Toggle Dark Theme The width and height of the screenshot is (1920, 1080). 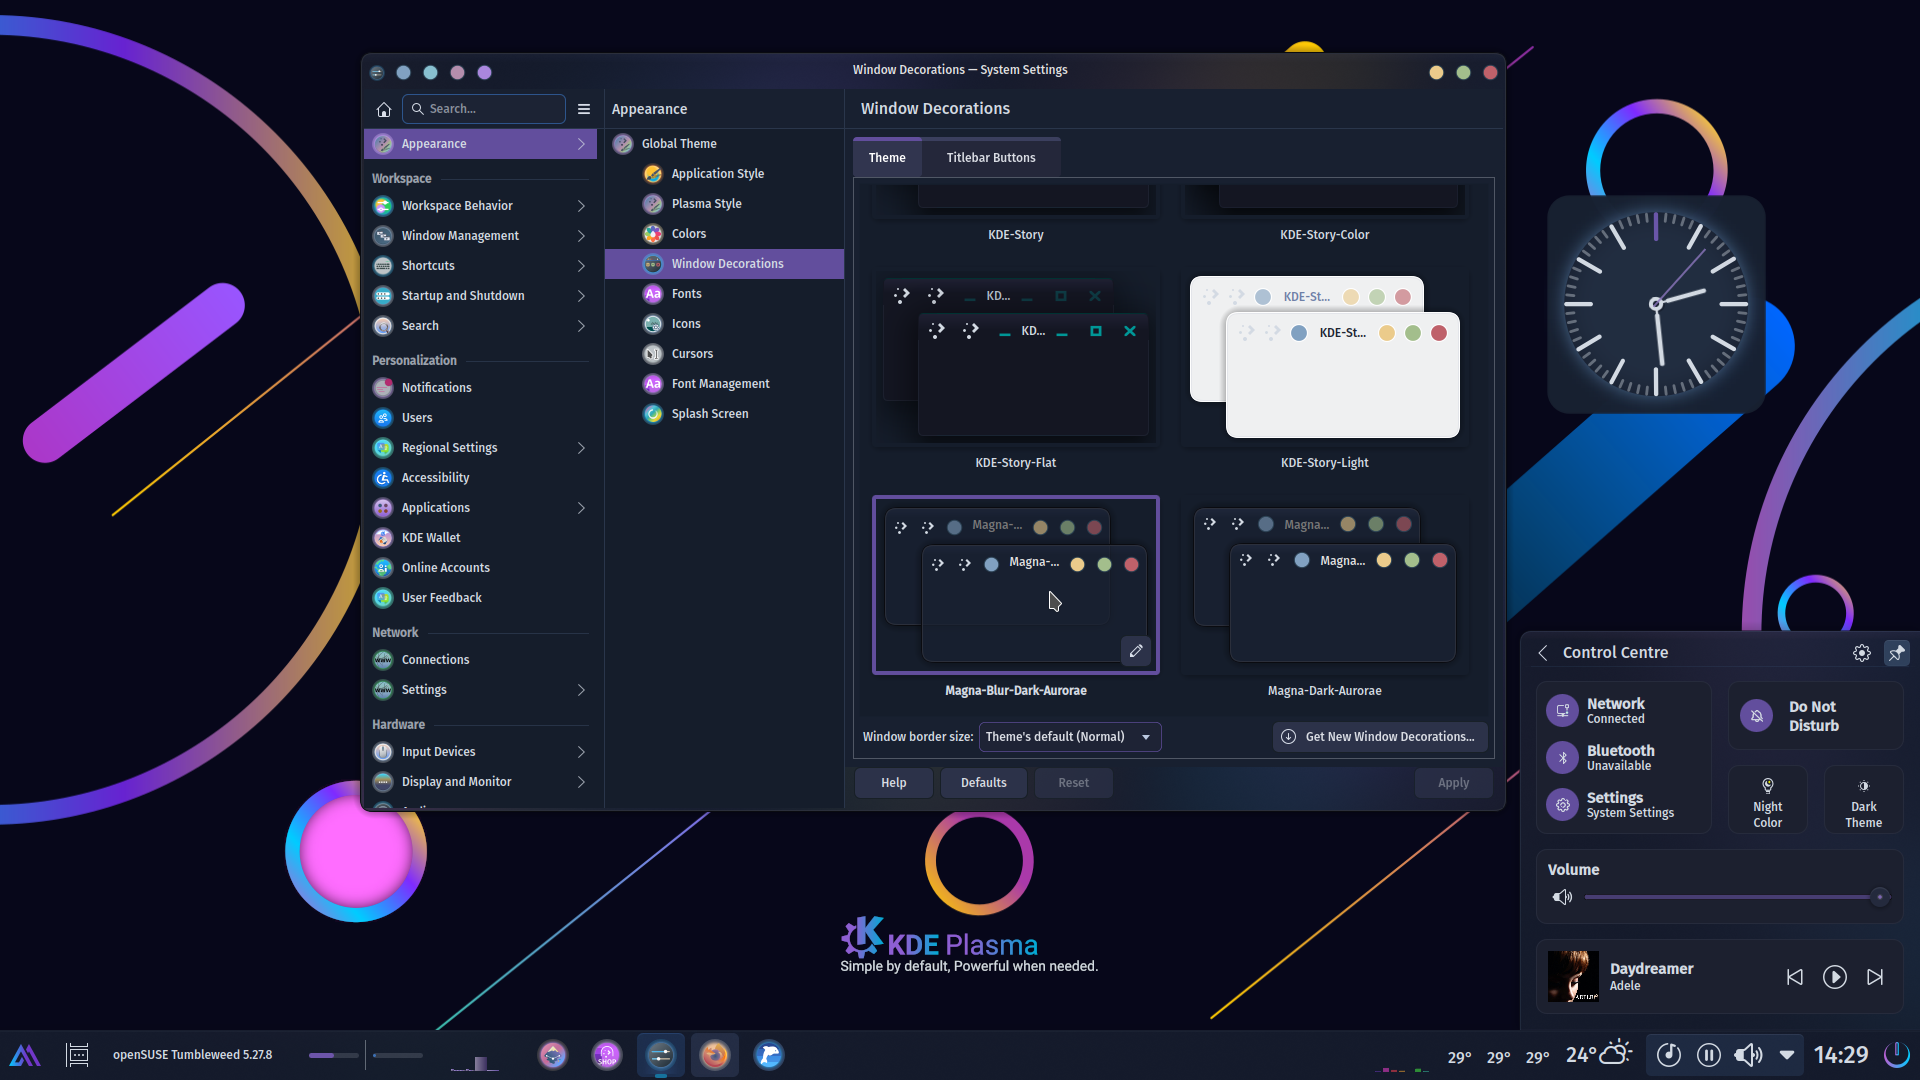[x=1863, y=800]
